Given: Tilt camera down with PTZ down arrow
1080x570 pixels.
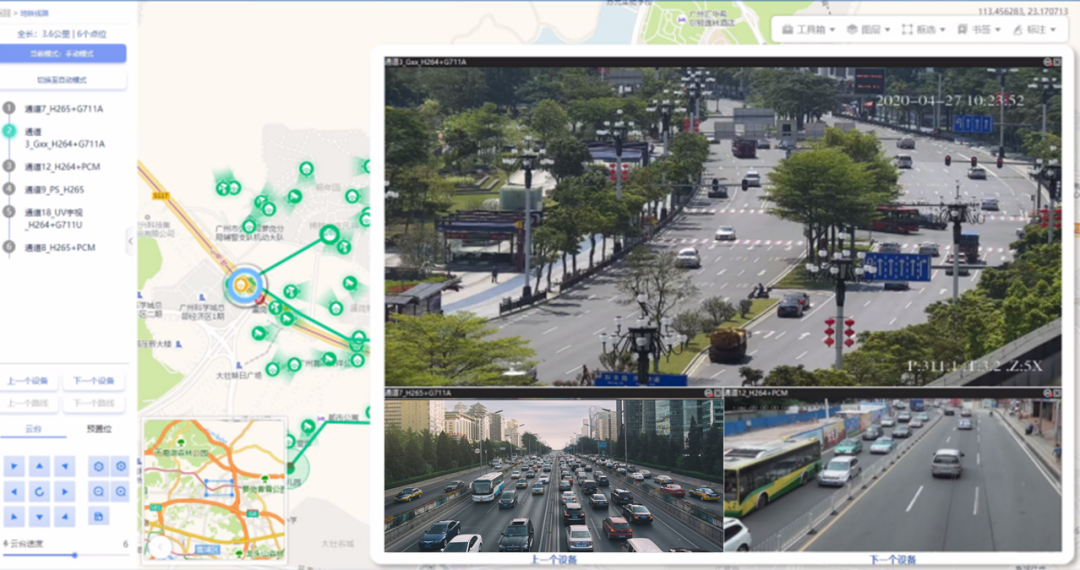Looking at the screenshot, I should [x=38, y=517].
